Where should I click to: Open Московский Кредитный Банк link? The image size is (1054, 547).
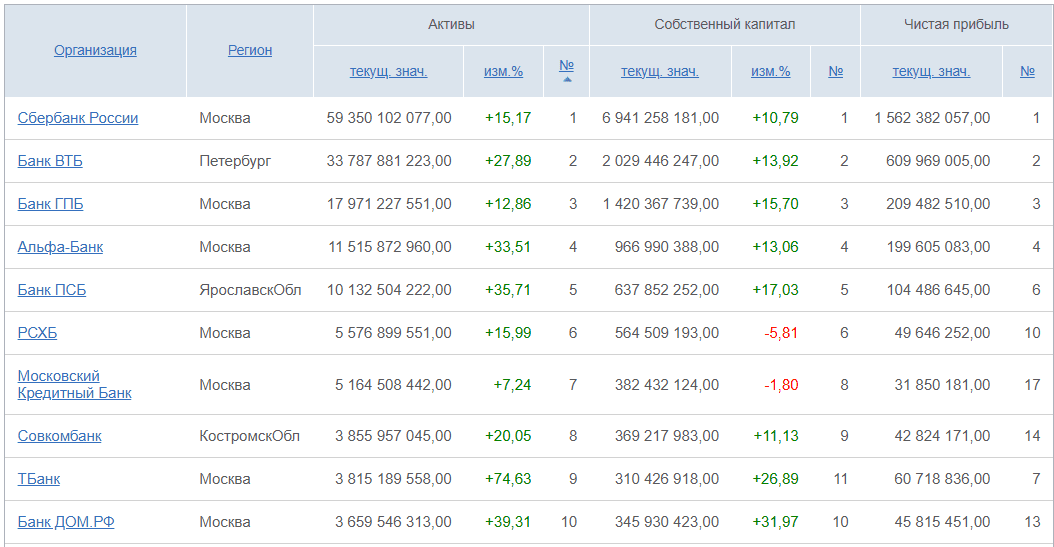click(x=75, y=385)
